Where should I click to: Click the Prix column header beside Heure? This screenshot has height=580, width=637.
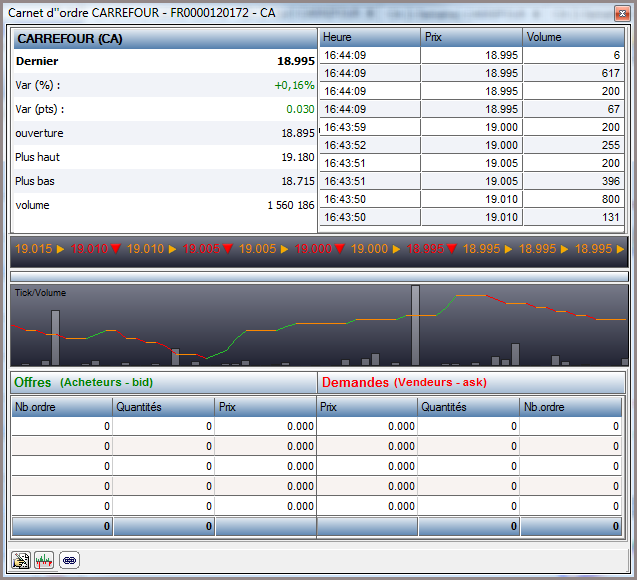[471, 37]
